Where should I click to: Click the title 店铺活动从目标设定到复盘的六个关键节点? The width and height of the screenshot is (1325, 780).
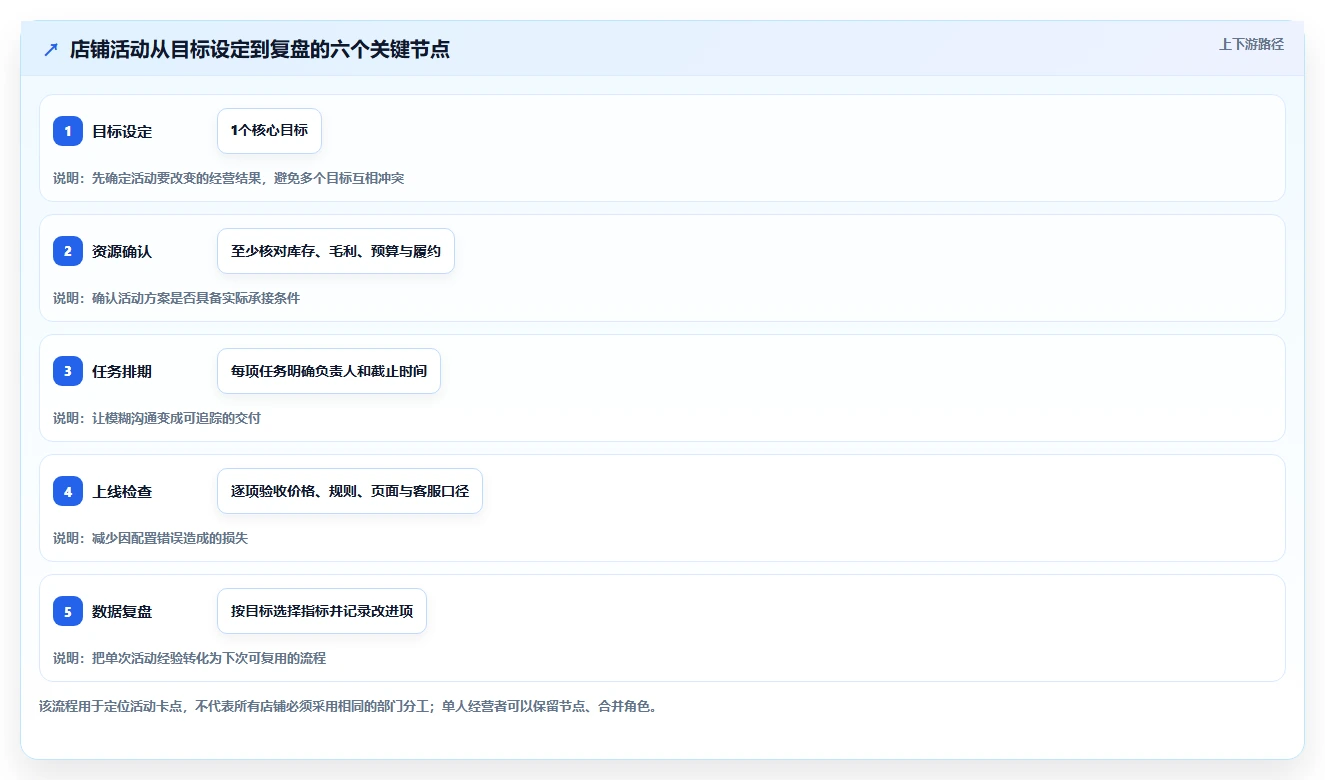point(260,49)
